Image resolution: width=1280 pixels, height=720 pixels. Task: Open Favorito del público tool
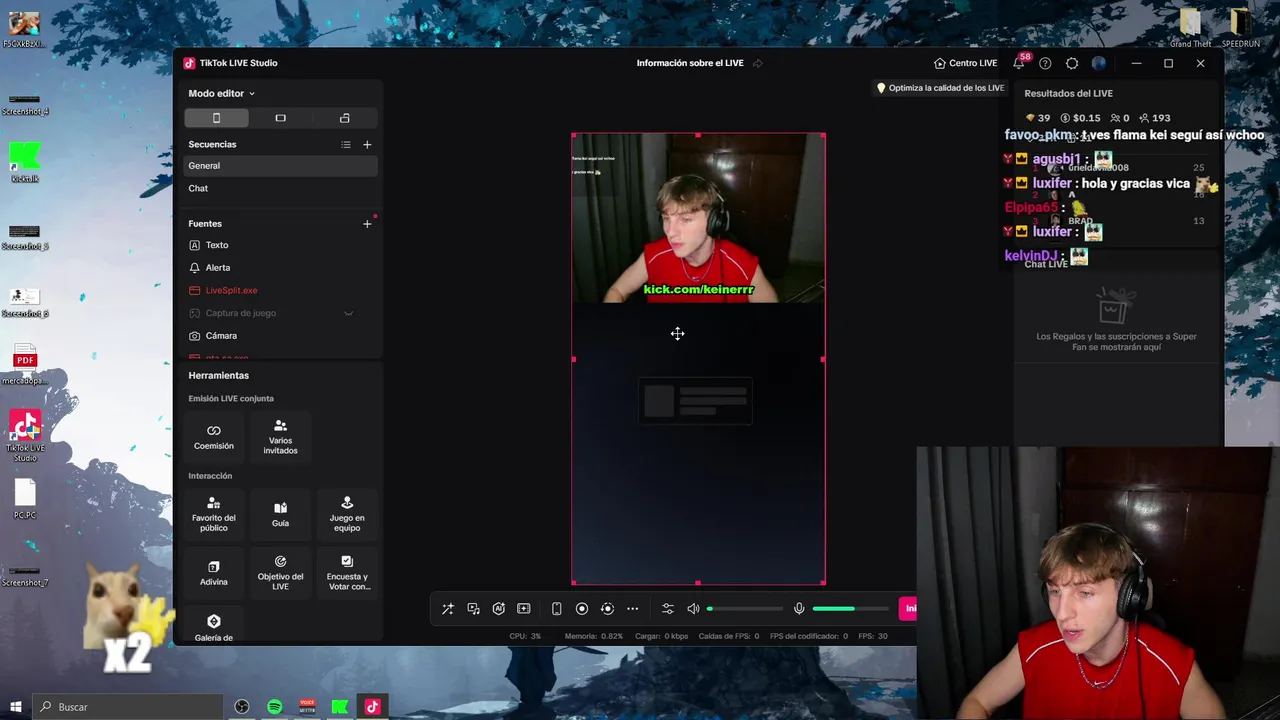214,514
